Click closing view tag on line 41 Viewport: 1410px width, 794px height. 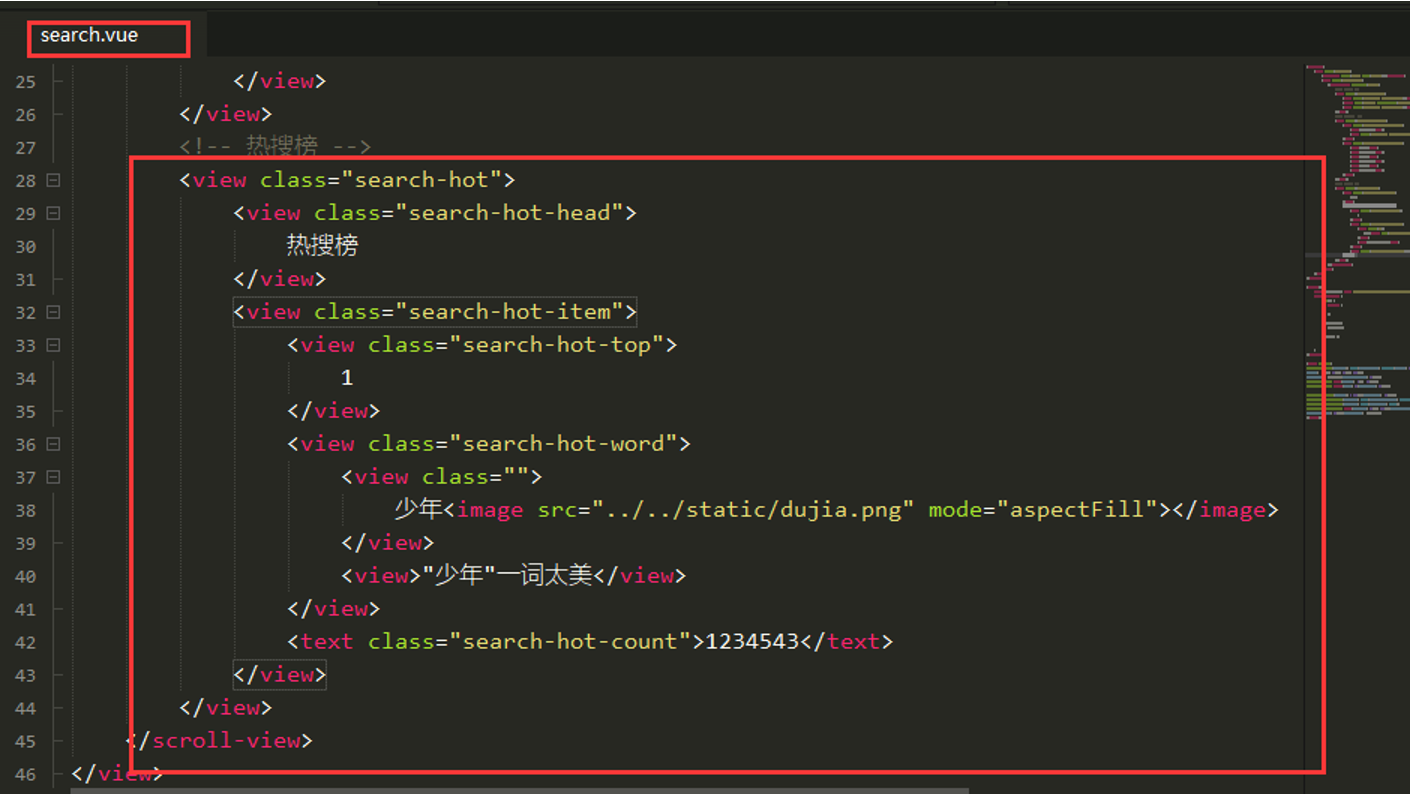[x=334, y=609]
